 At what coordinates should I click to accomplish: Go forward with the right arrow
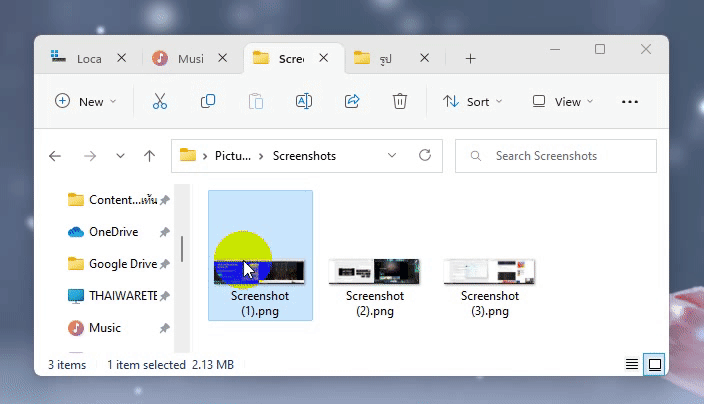(x=90, y=156)
